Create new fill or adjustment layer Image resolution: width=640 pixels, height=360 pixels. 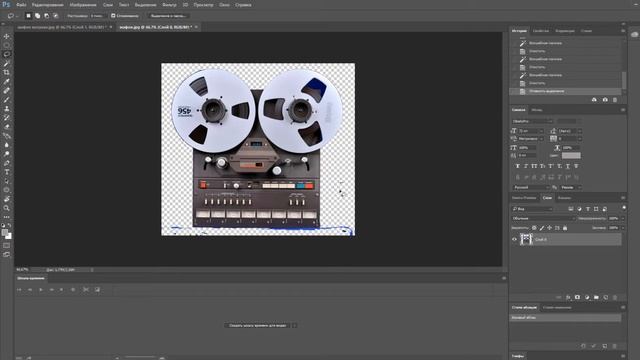point(587,297)
